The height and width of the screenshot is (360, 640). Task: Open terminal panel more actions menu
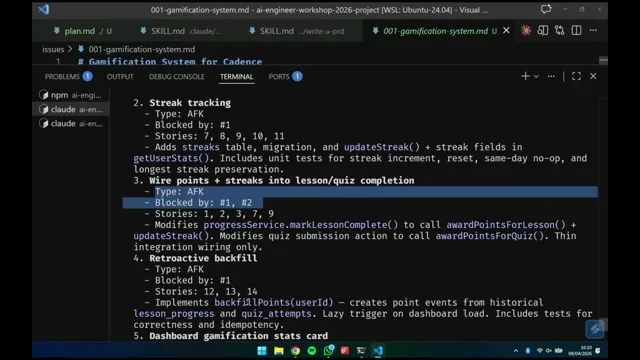coord(551,76)
